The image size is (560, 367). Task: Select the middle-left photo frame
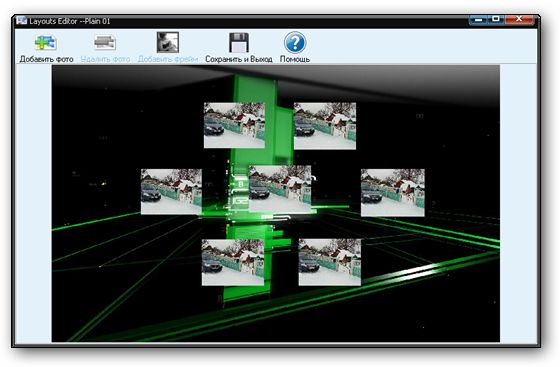point(171,192)
